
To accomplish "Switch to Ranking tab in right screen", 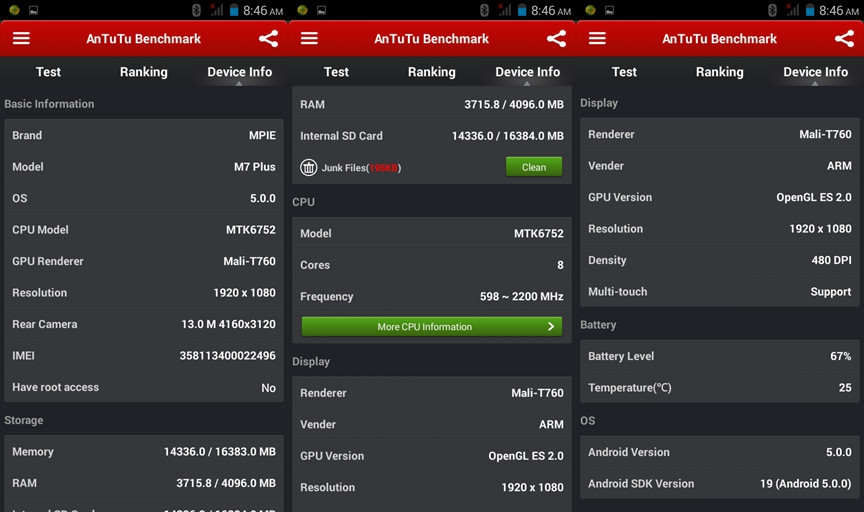I will [720, 72].
